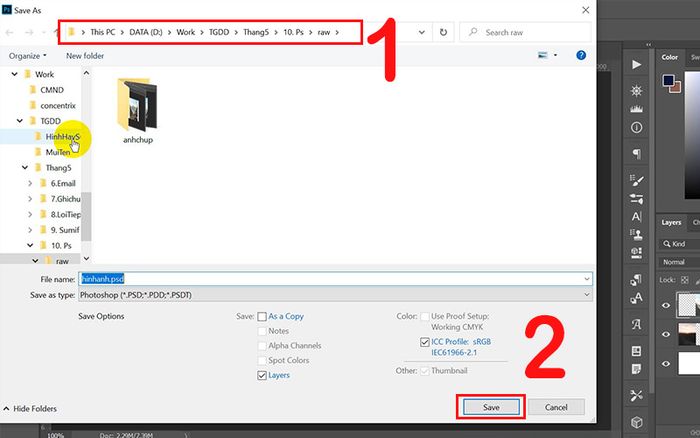Click the Search raw field
700x438 pixels.
(525, 32)
